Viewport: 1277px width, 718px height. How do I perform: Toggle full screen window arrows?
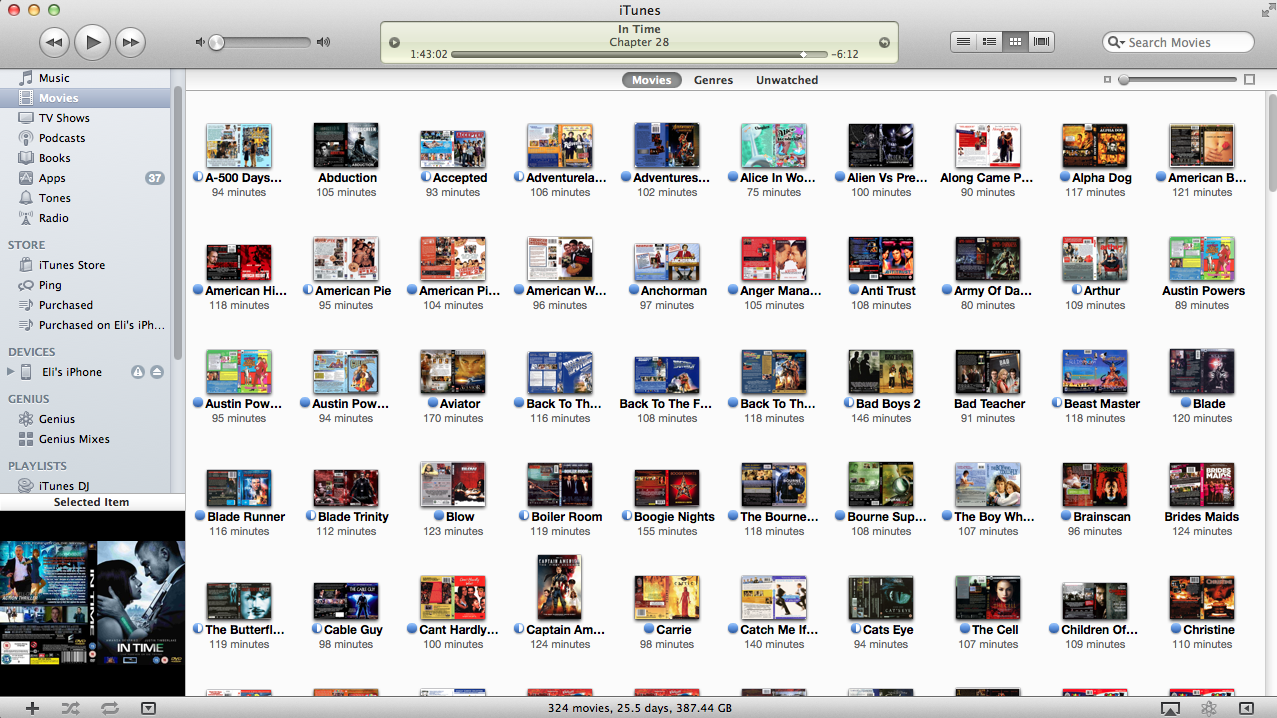1267,9
